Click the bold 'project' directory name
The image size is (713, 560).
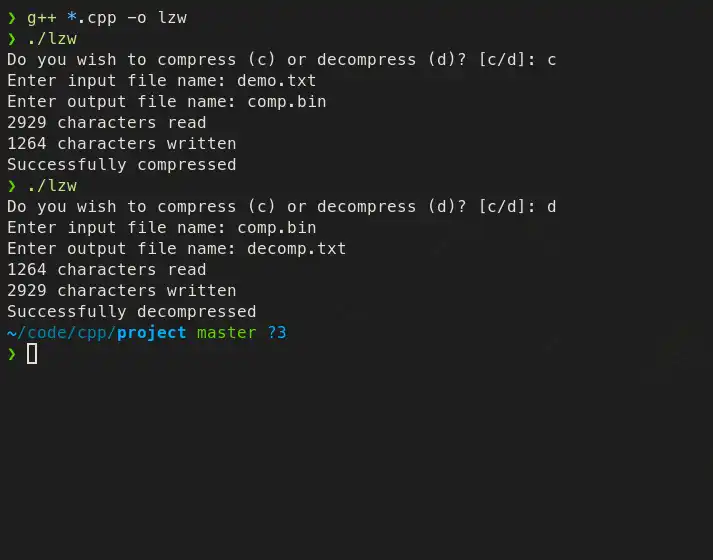pyautogui.click(x=151, y=333)
